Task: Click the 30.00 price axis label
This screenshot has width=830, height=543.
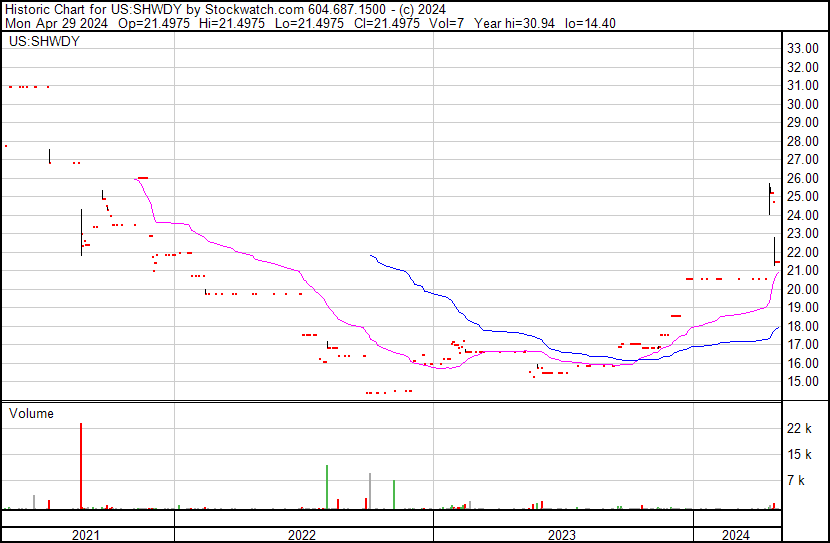Action: [803, 104]
